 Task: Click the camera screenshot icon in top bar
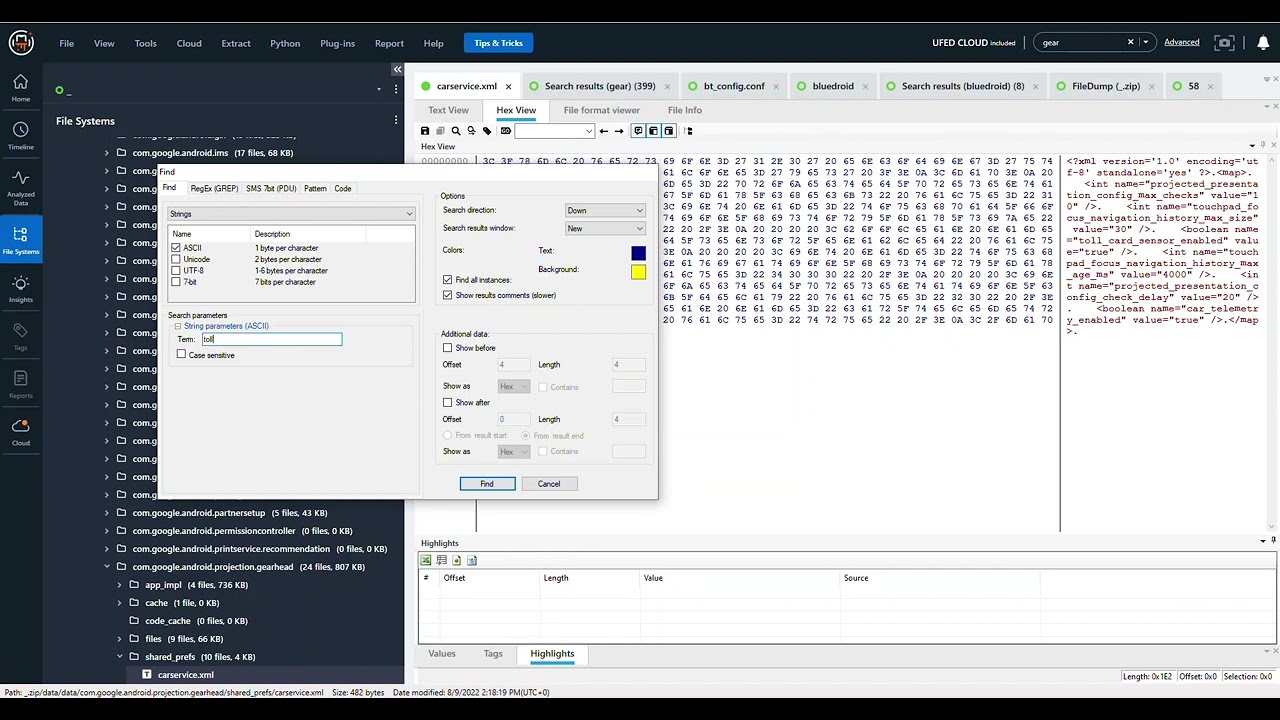[x=1224, y=43]
